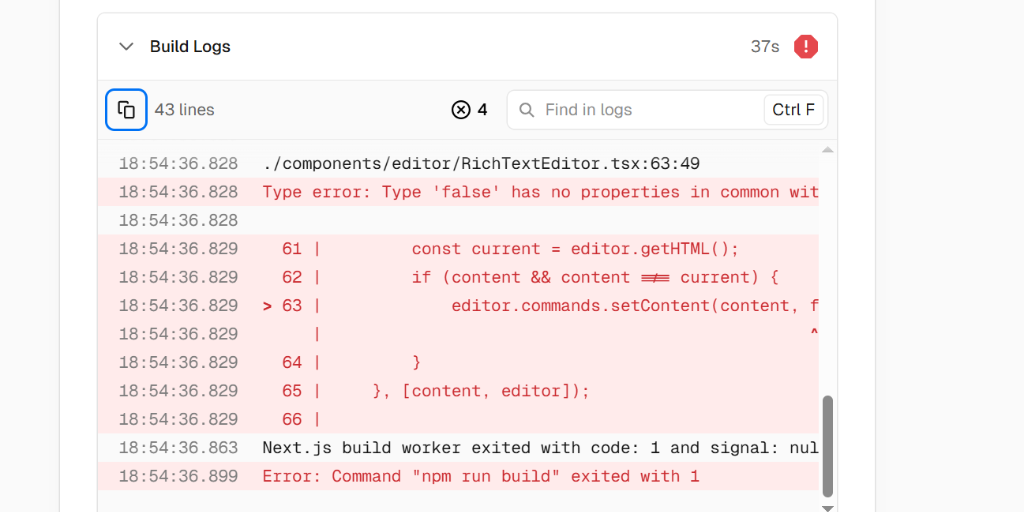Viewport: 1024px width, 512px height.
Task: Click the 18:54:36.863 timestamp
Action: 178,447
